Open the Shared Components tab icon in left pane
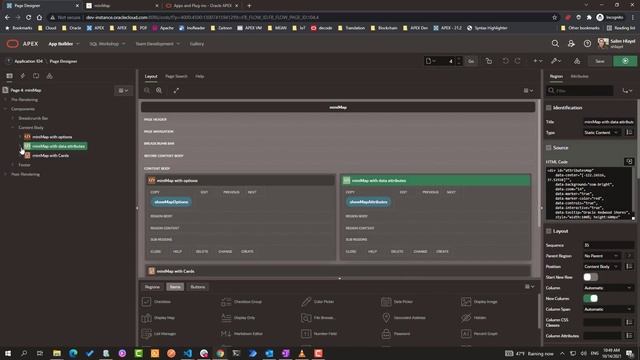Viewport: 640px width, 360px height. tap(49, 76)
